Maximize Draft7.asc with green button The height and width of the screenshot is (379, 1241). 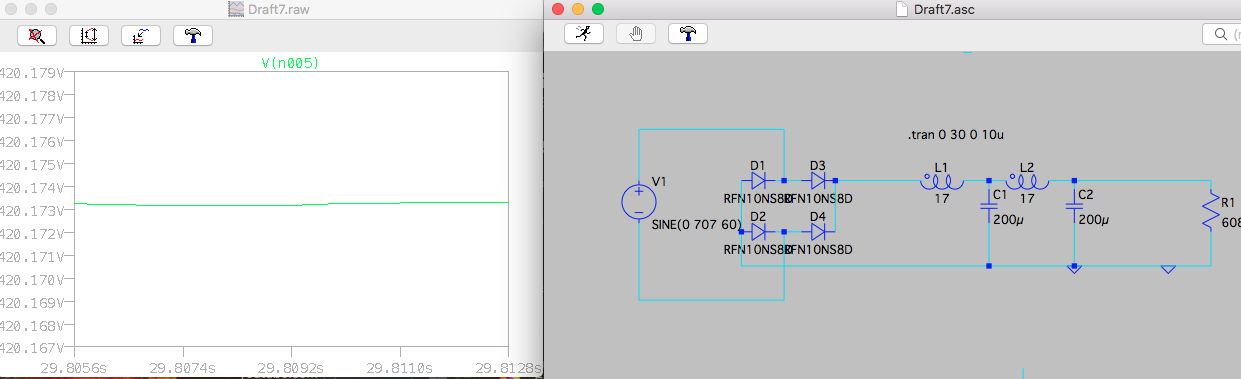[x=599, y=8]
